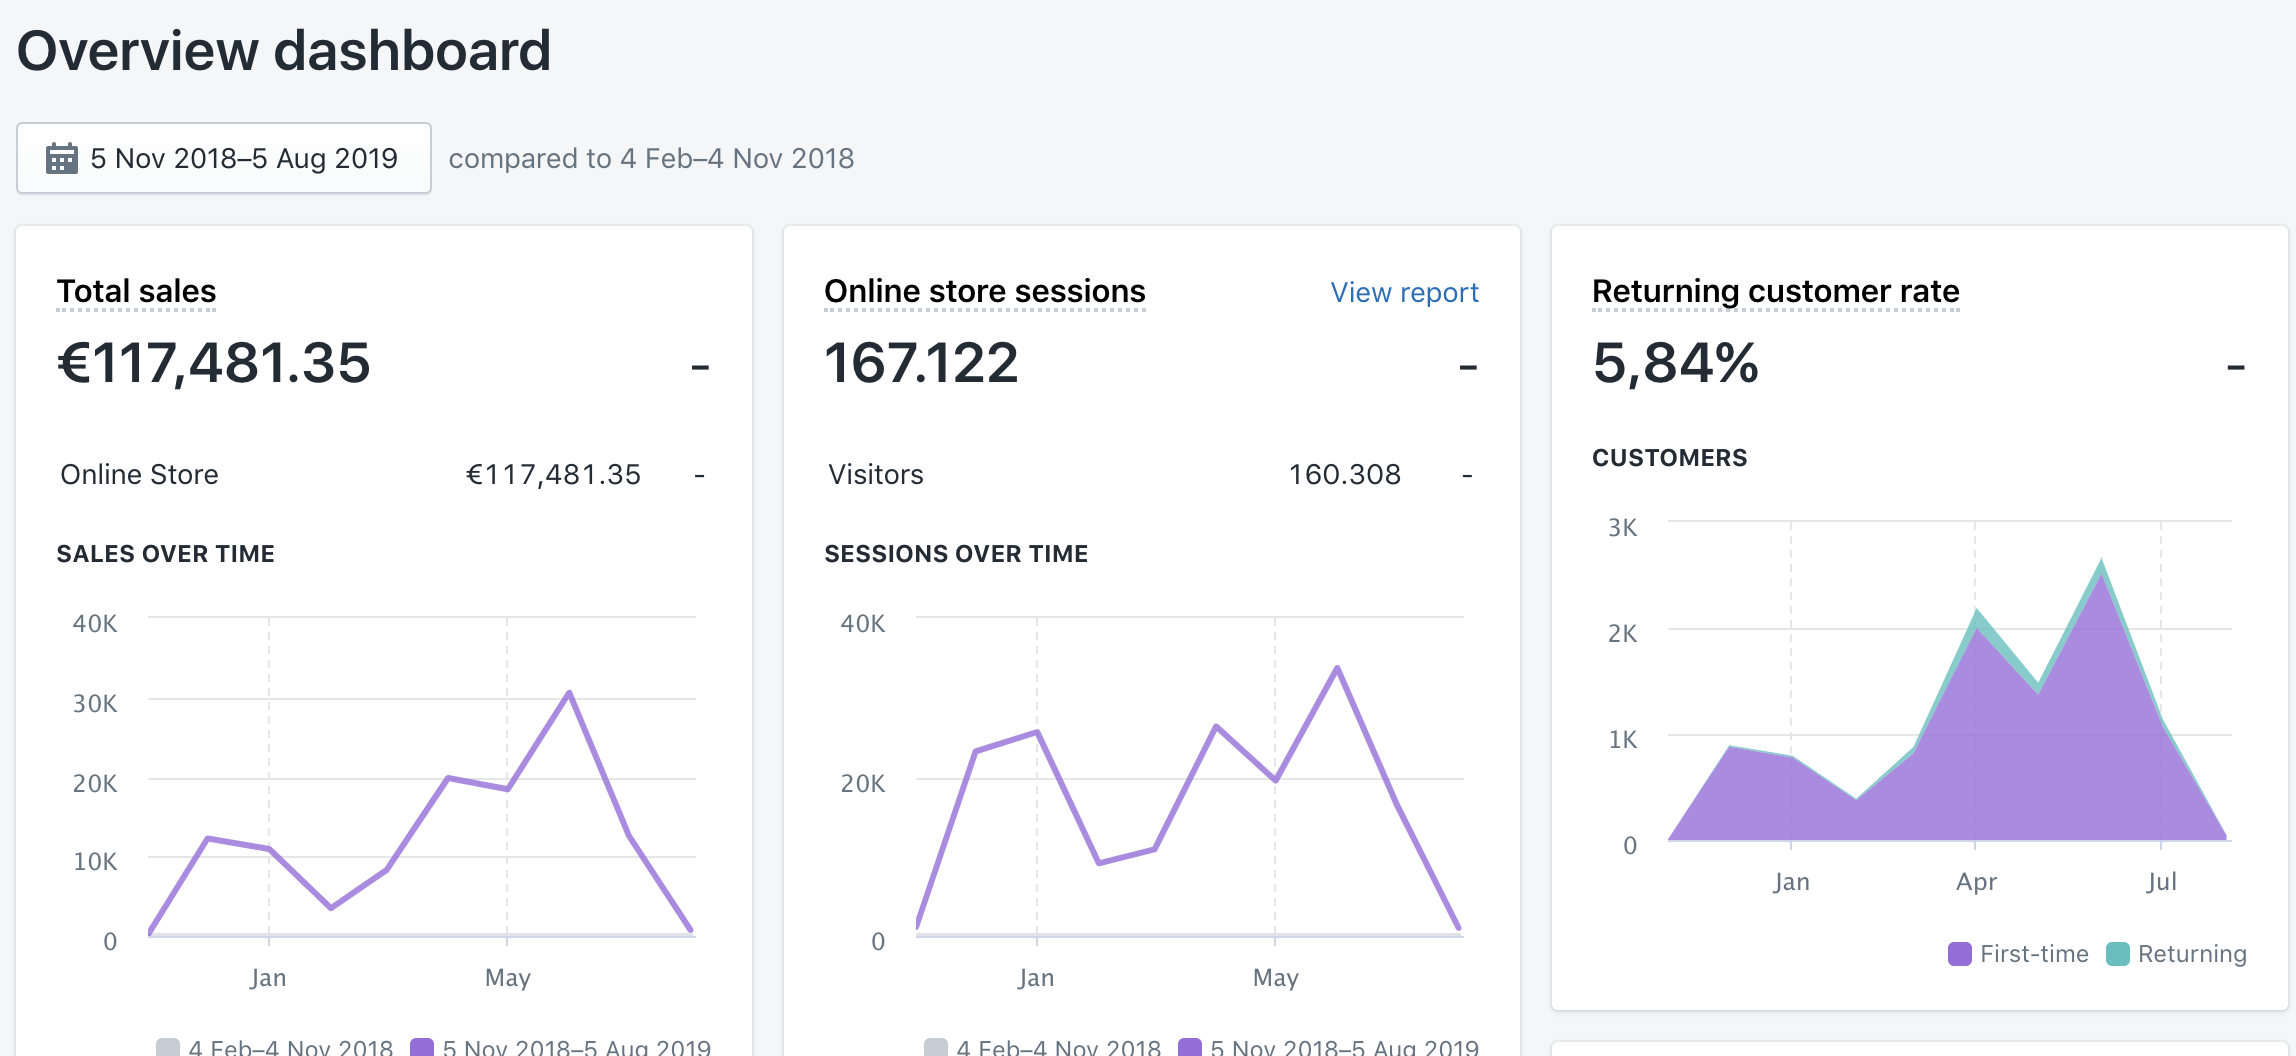Select the €117,481.35 total sales figure

pyautogui.click(x=214, y=362)
